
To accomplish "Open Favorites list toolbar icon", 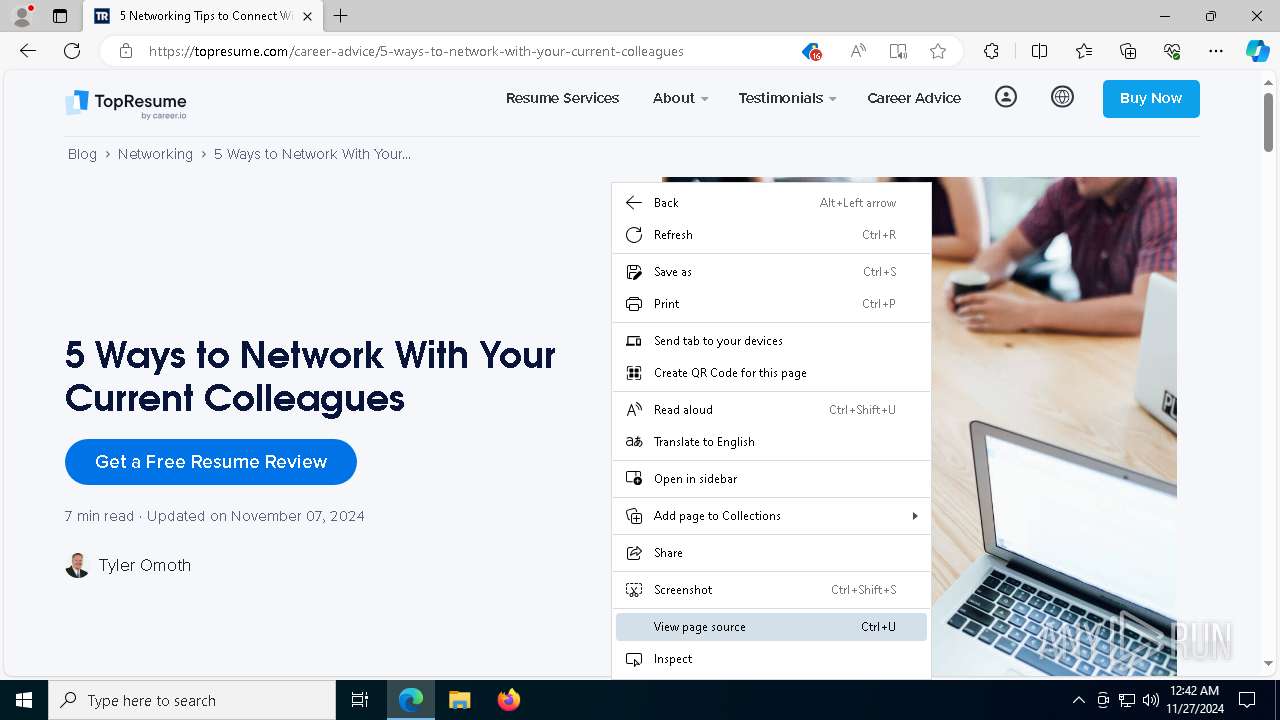I will (1084, 51).
